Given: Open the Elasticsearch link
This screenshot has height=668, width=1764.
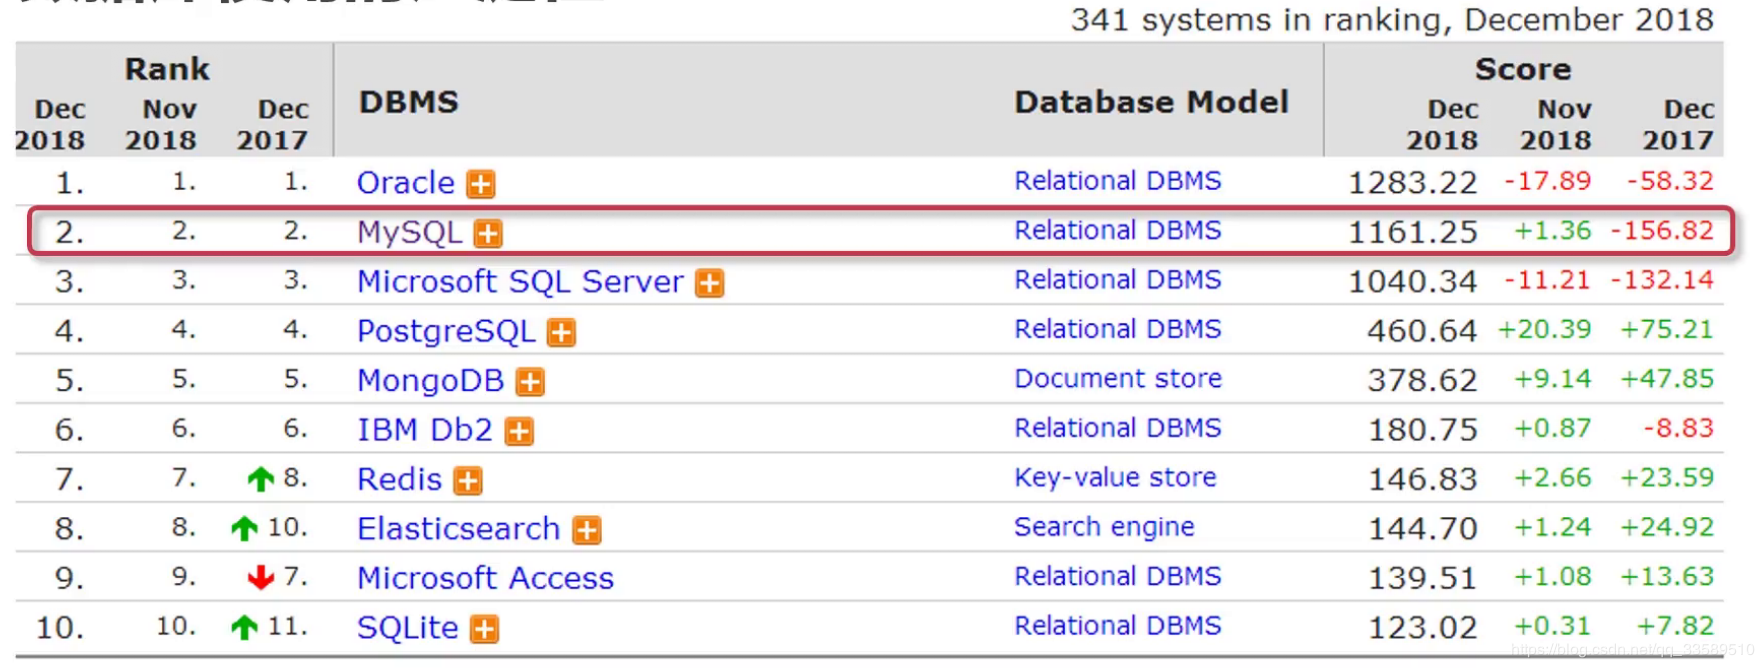Looking at the screenshot, I should click(x=459, y=529).
